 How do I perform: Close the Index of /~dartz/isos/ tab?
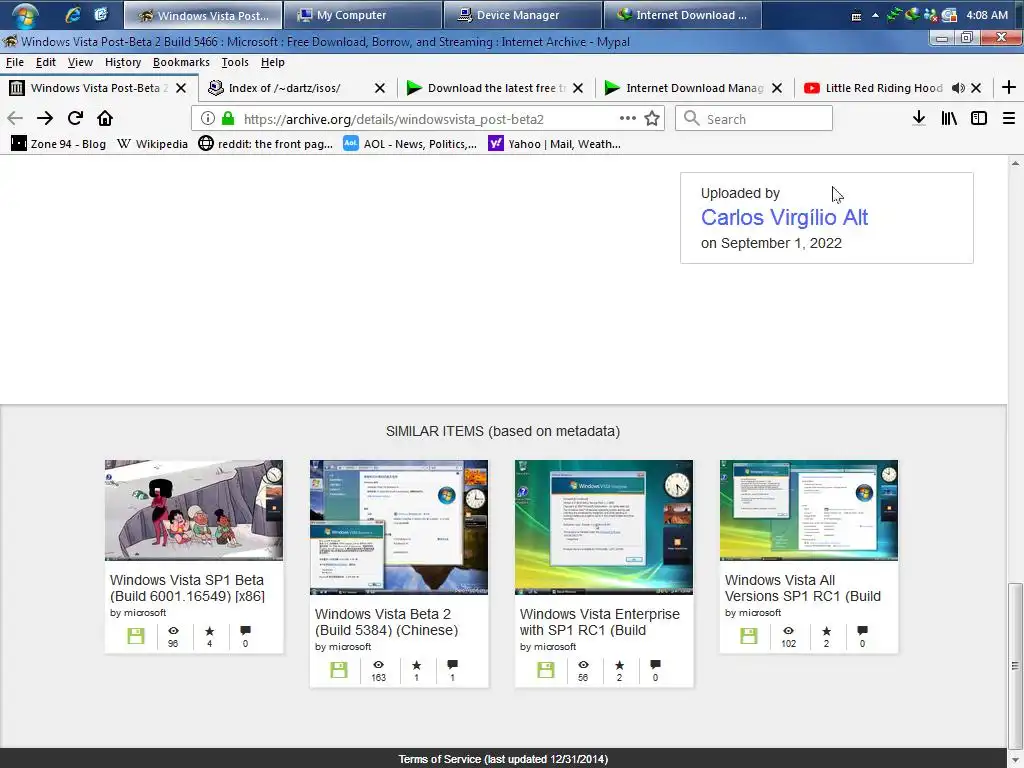pos(379,88)
